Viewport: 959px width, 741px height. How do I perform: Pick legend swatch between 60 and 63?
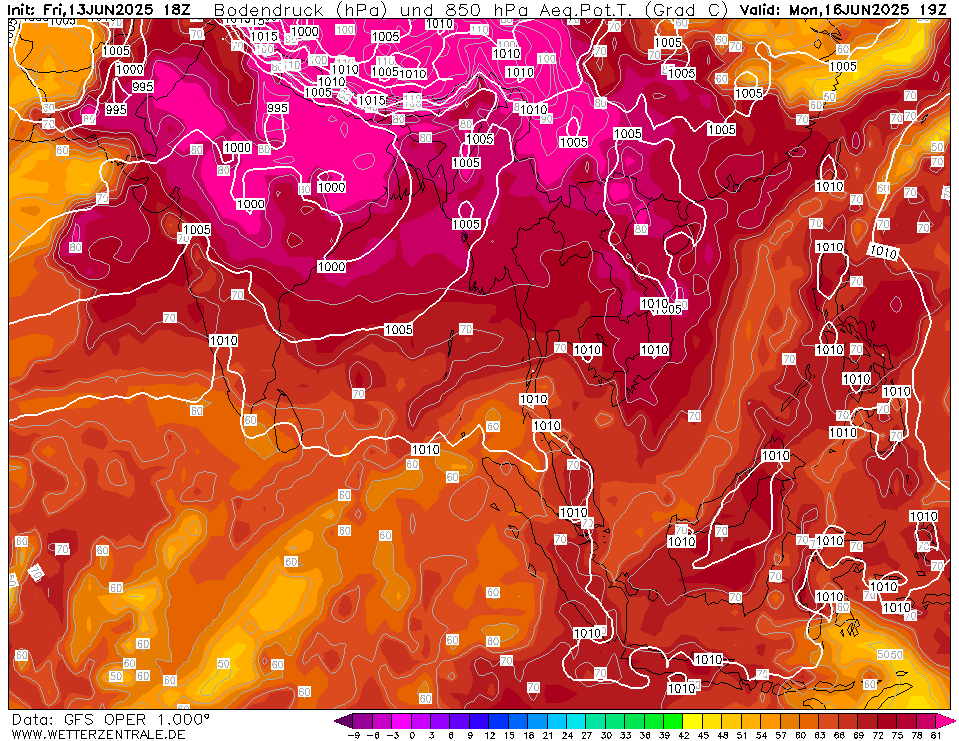(810, 721)
